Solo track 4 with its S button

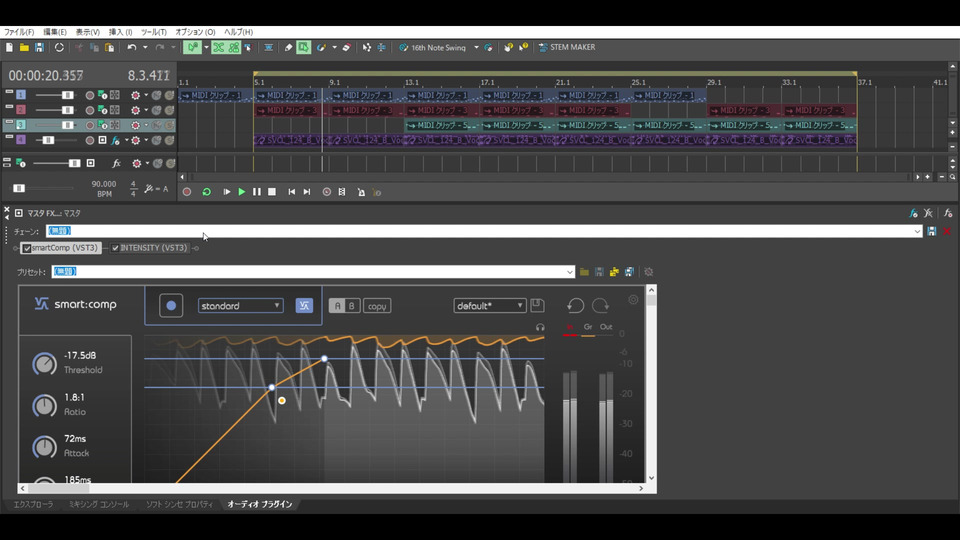pos(170,140)
